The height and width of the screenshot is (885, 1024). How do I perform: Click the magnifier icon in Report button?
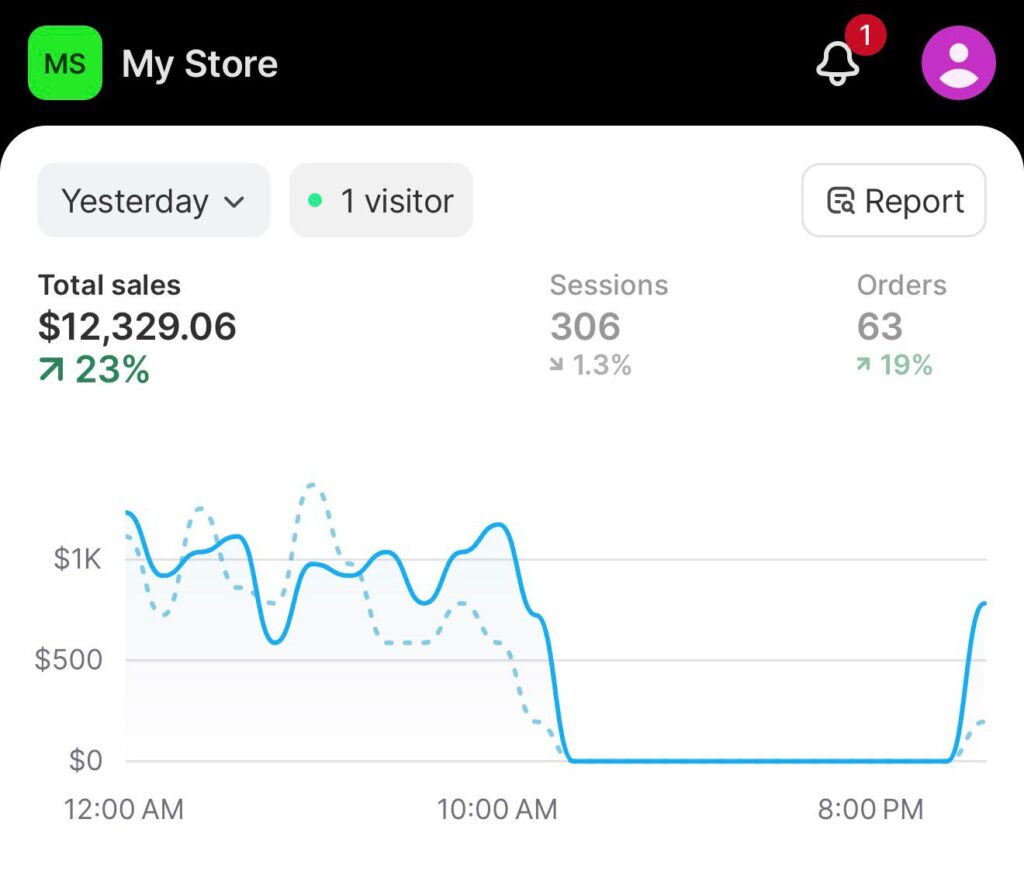point(840,201)
